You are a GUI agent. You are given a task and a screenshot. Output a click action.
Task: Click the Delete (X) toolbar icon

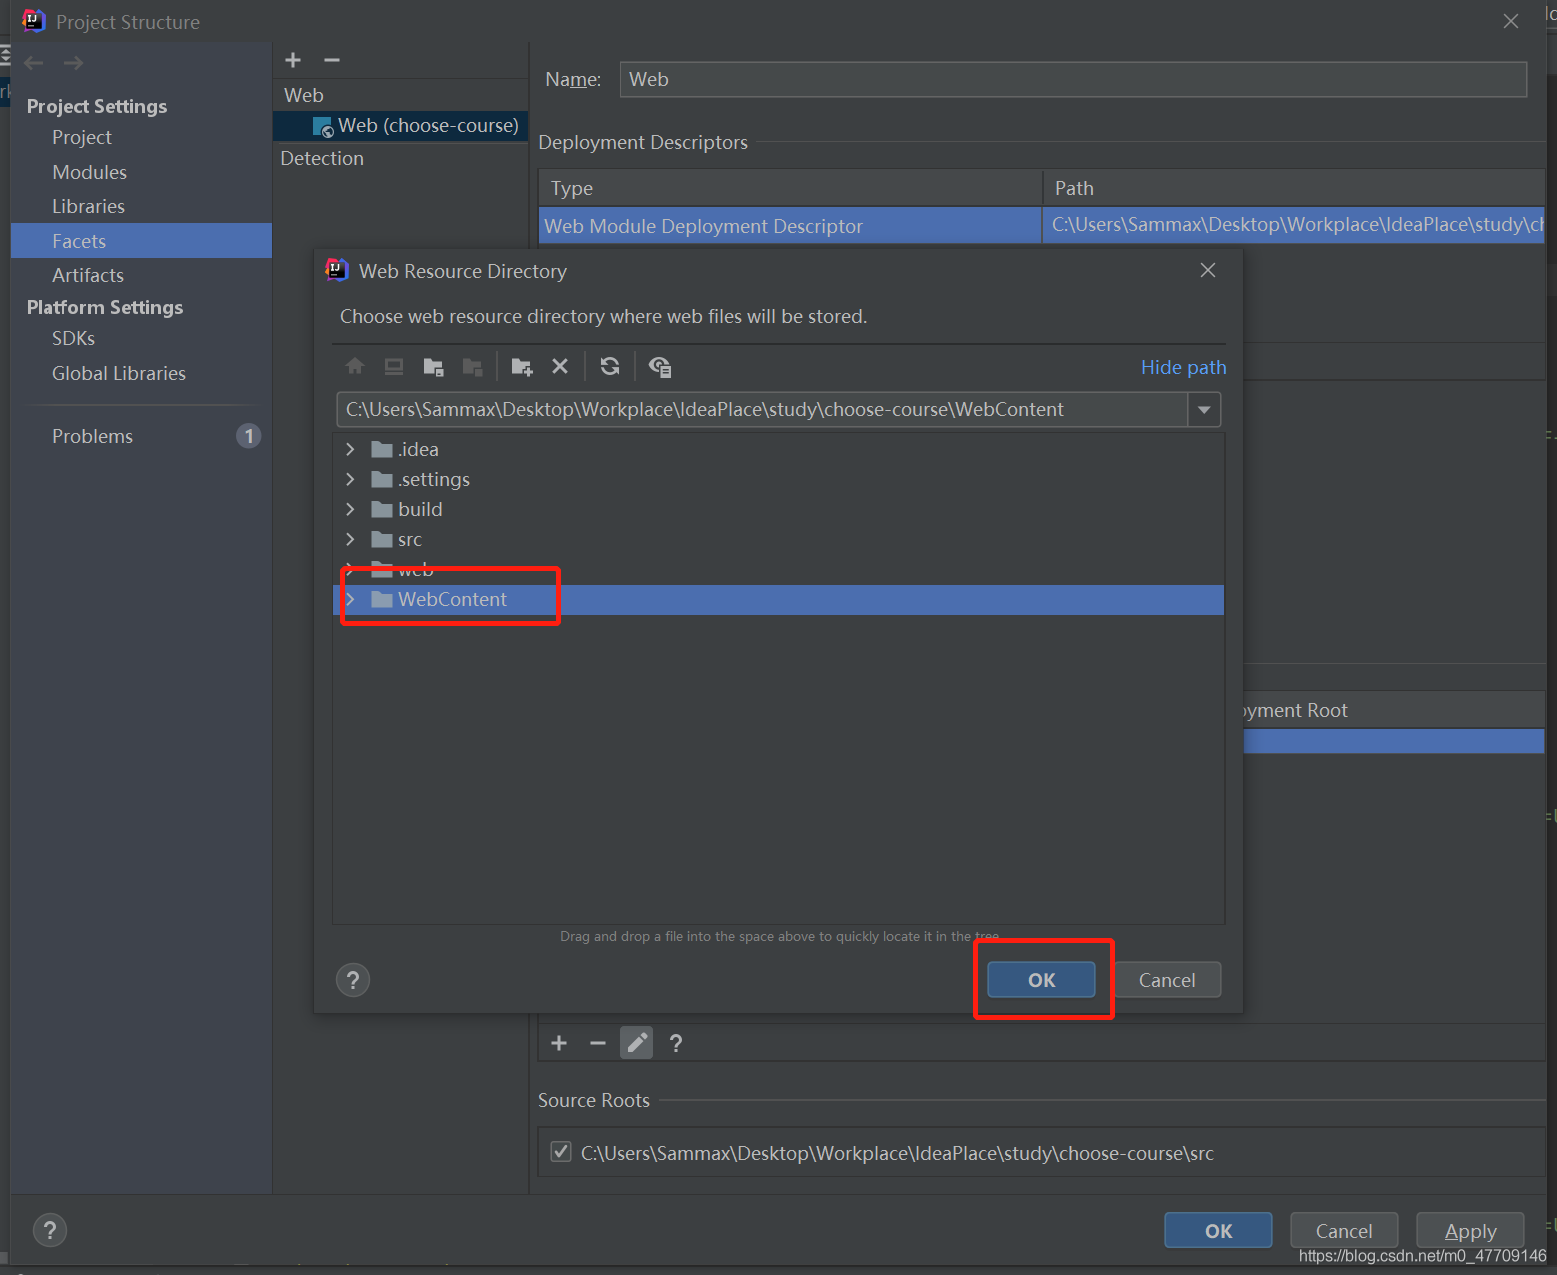[560, 366]
